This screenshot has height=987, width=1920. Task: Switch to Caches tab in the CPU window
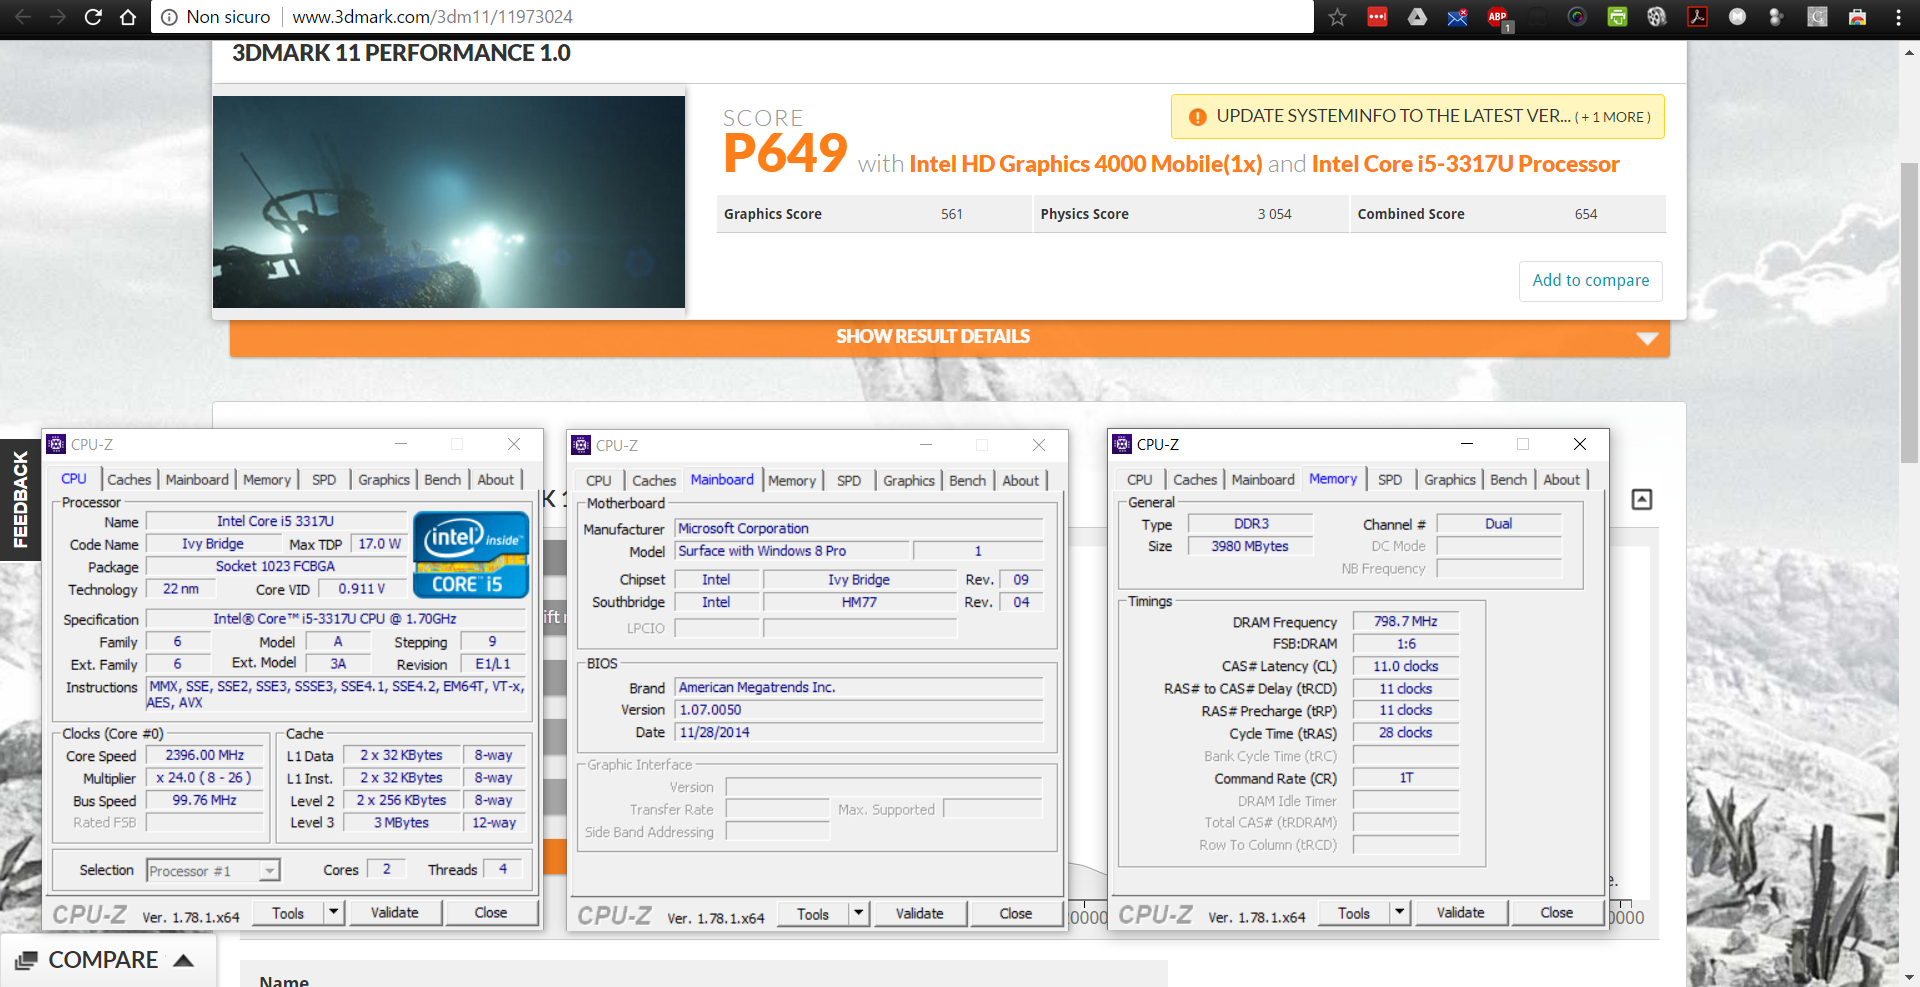click(129, 480)
